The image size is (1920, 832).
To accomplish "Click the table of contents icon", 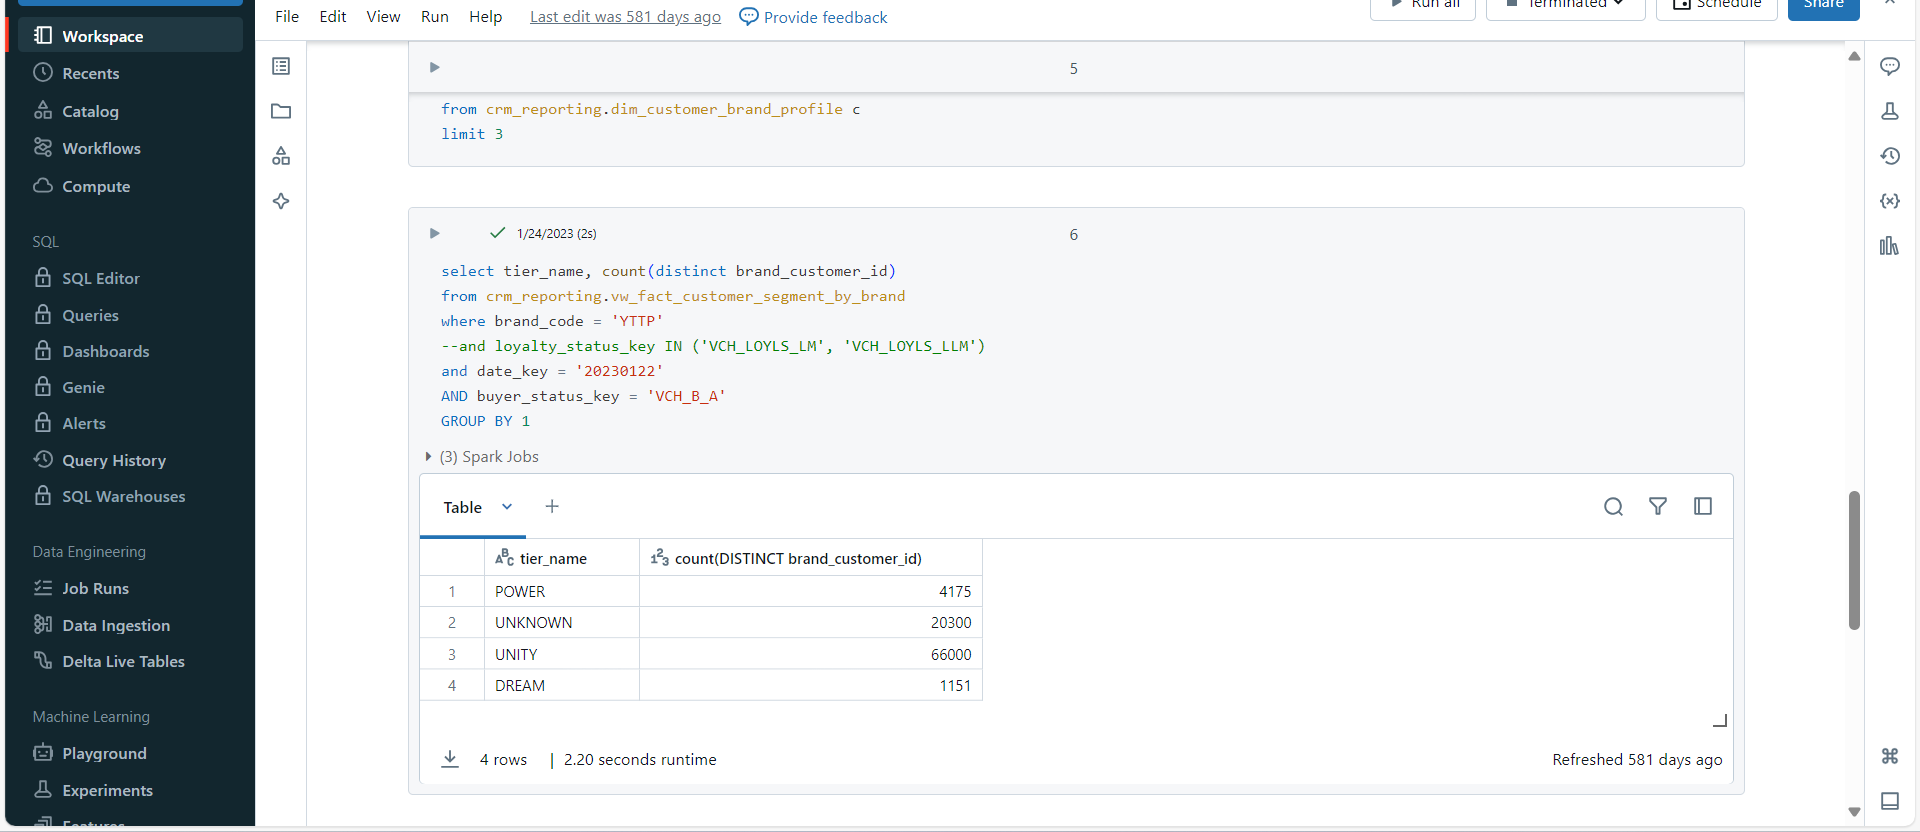I will point(281,66).
